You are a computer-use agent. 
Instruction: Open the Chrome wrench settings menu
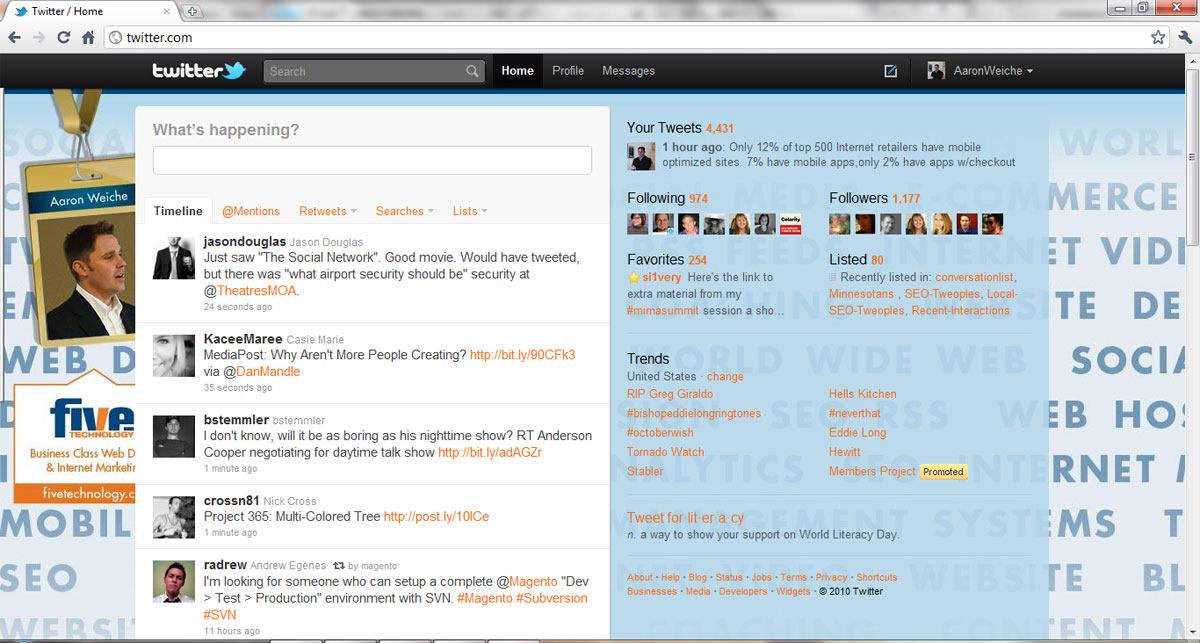coord(1185,37)
